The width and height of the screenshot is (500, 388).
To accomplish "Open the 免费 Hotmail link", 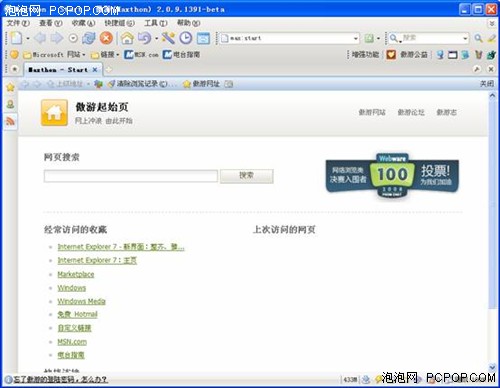I will tap(77, 314).
